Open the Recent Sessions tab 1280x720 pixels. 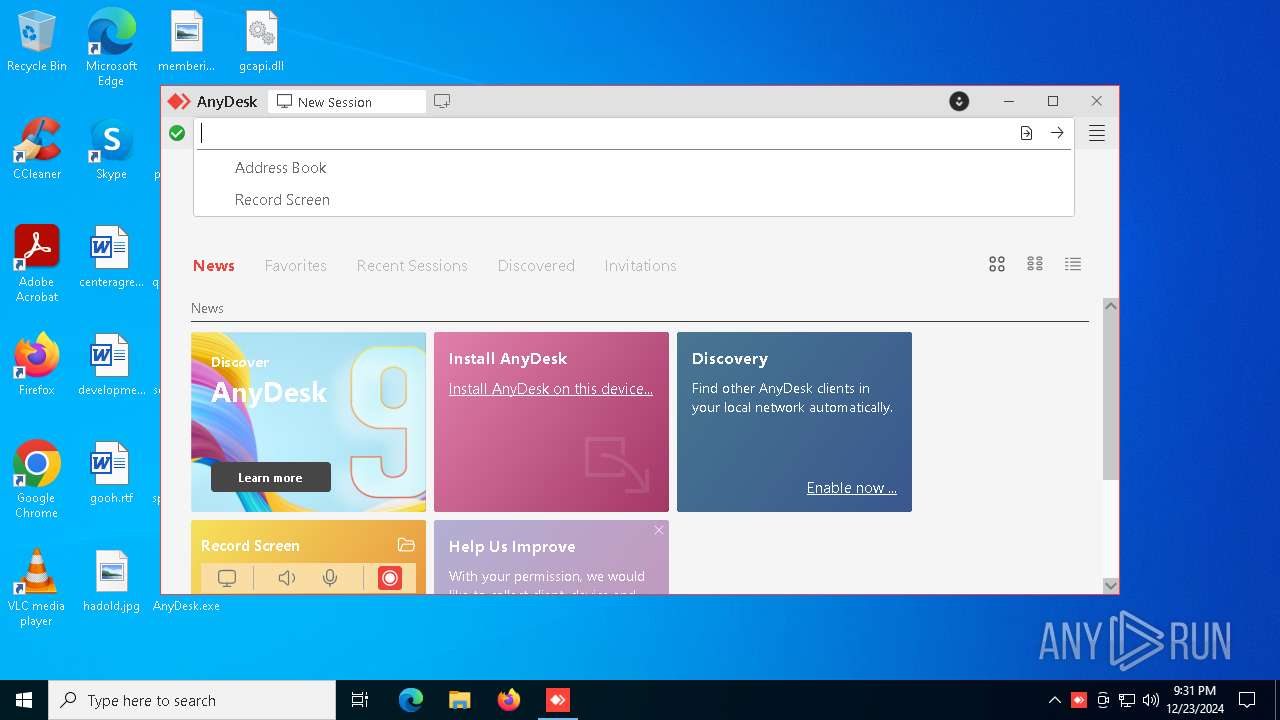click(x=412, y=265)
